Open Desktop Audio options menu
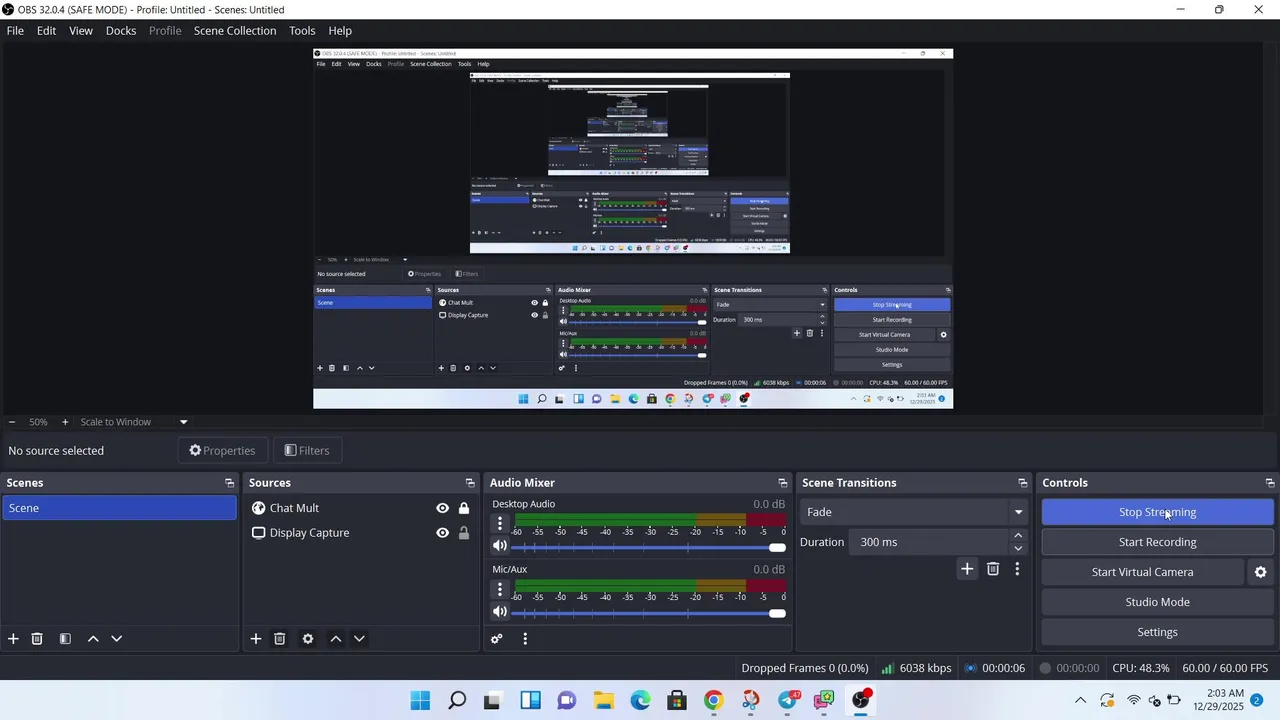Screen dimensions: 1280x720 point(500,523)
